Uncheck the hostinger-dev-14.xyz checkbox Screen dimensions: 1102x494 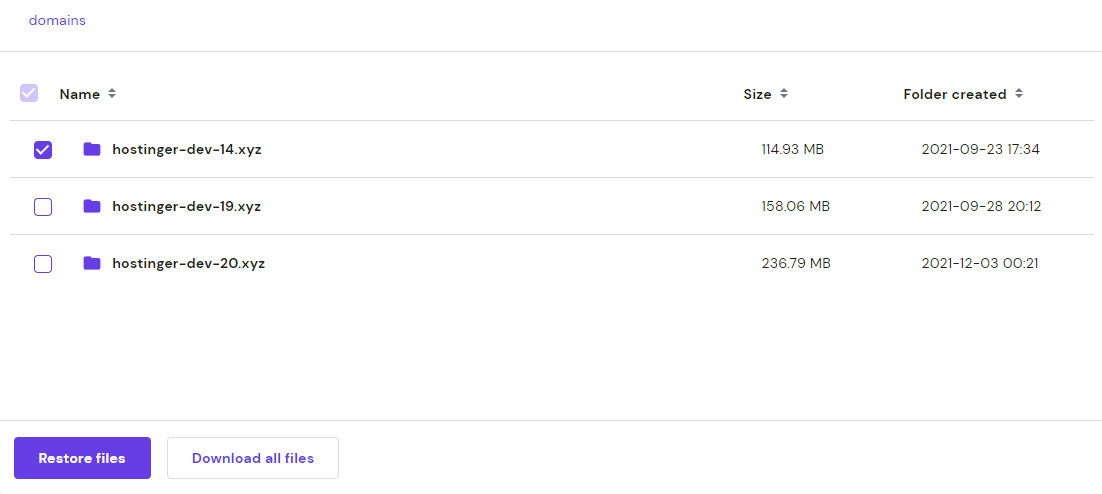point(43,150)
